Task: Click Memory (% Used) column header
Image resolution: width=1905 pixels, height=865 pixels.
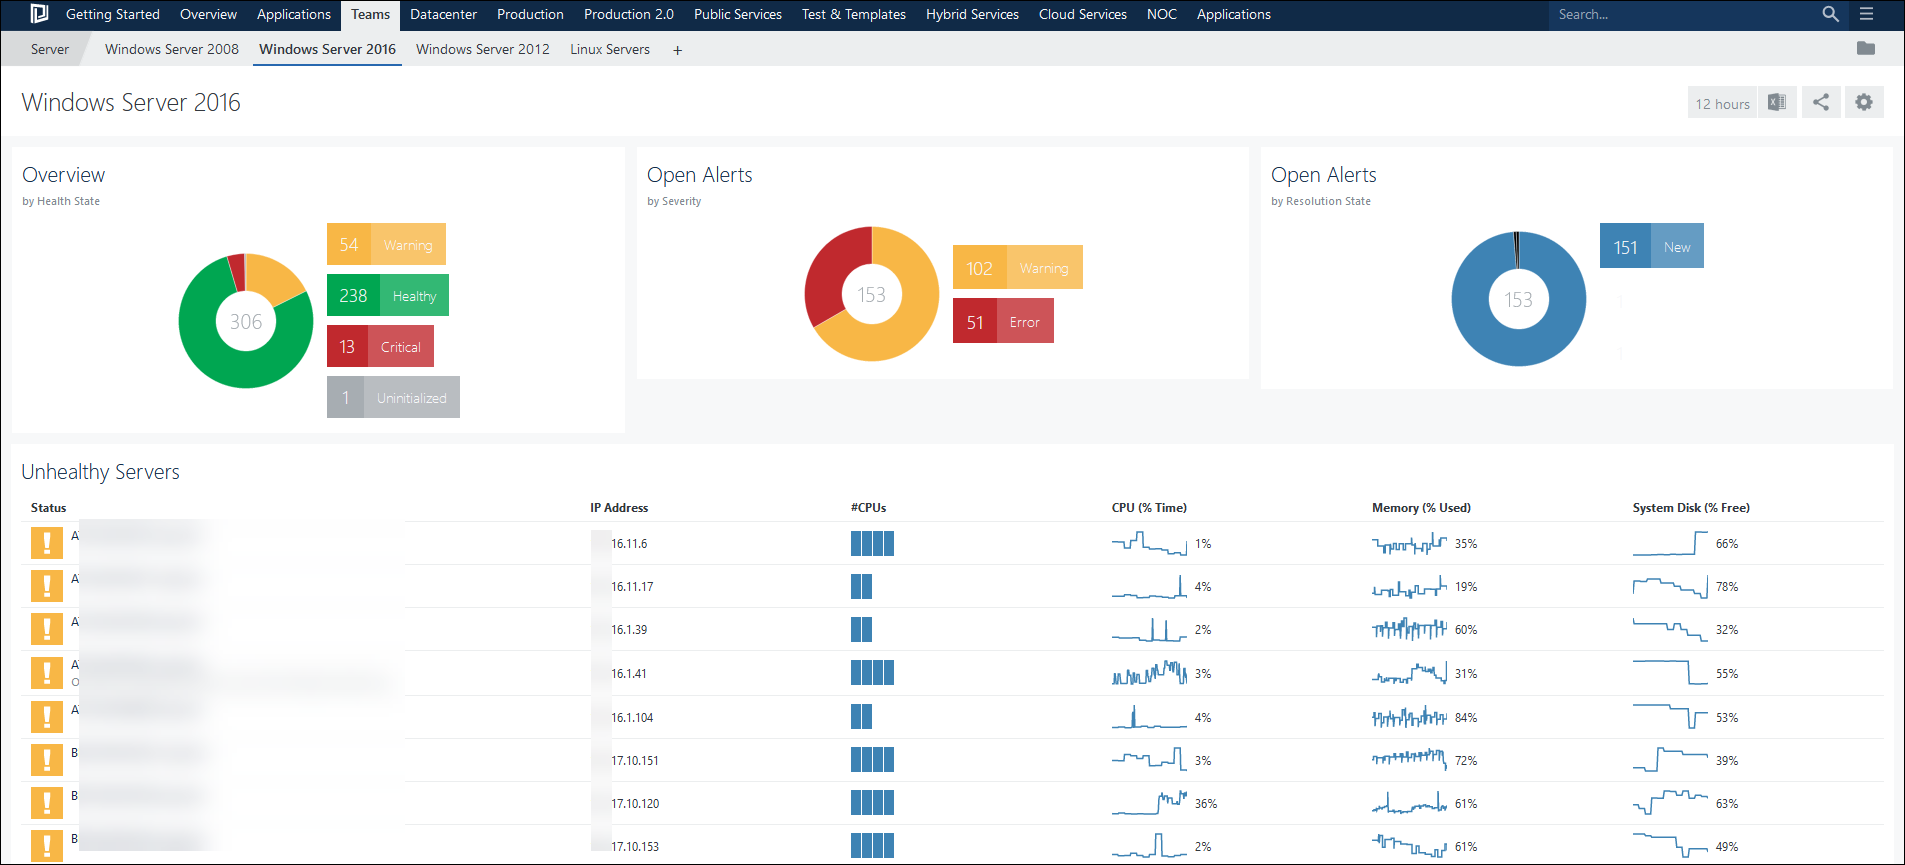Action: point(1421,508)
